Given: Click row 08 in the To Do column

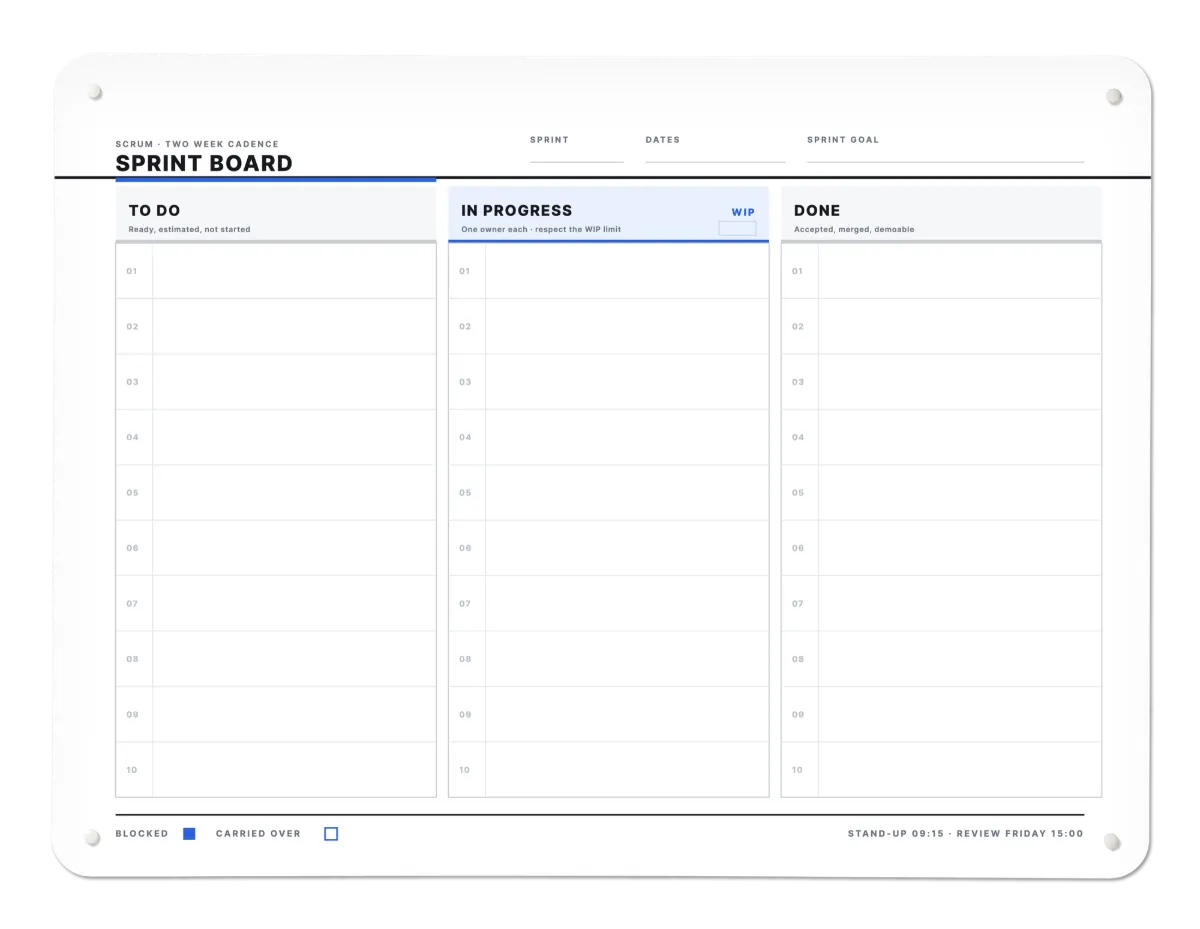Looking at the screenshot, I should click(x=276, y=659).
